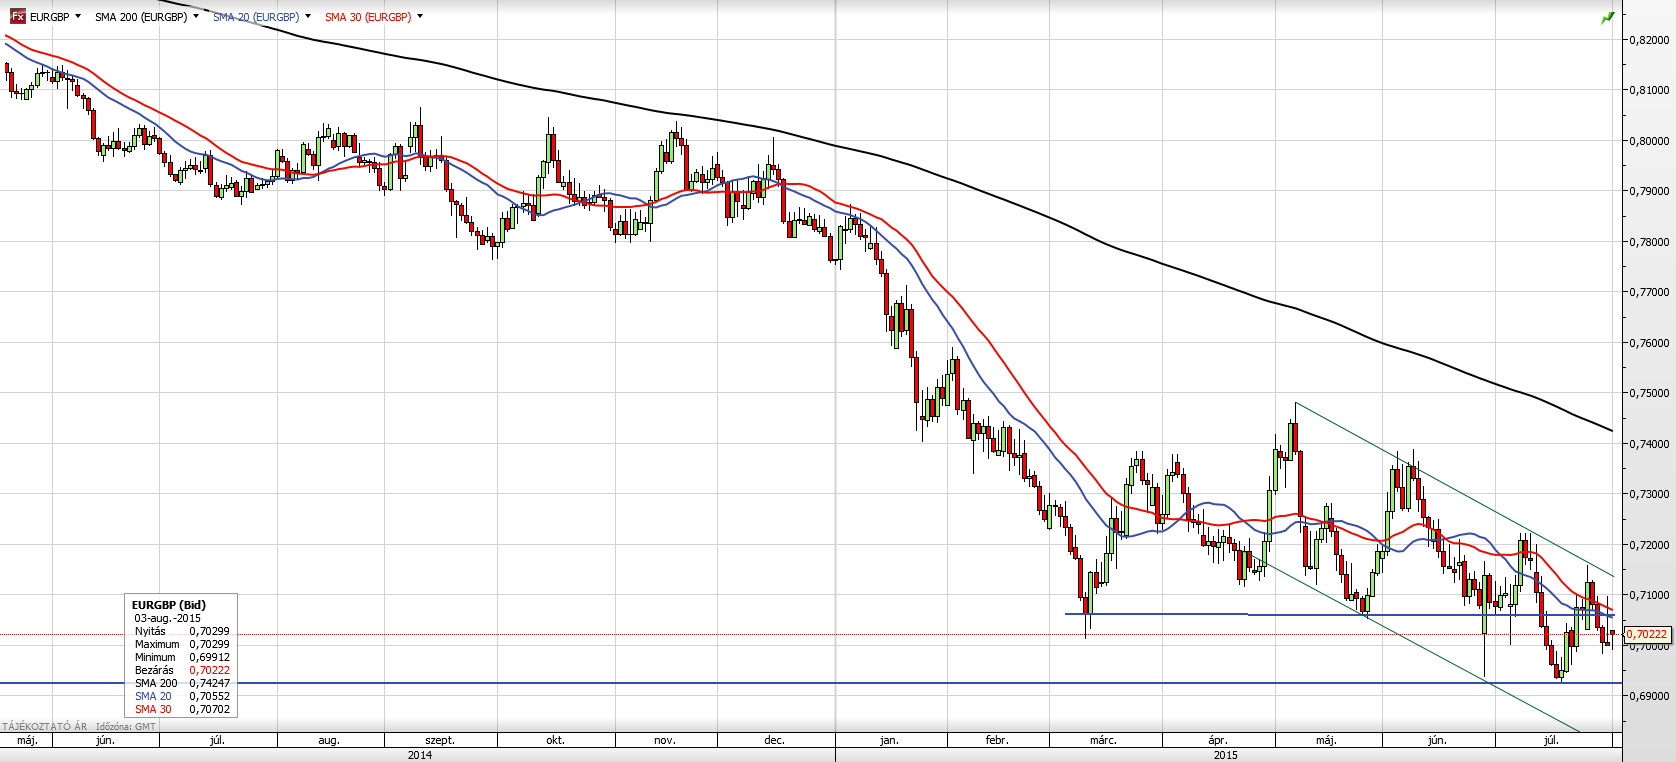Click the szept. month label
The width and height of the screenshot is (1676, 762).
440,741
